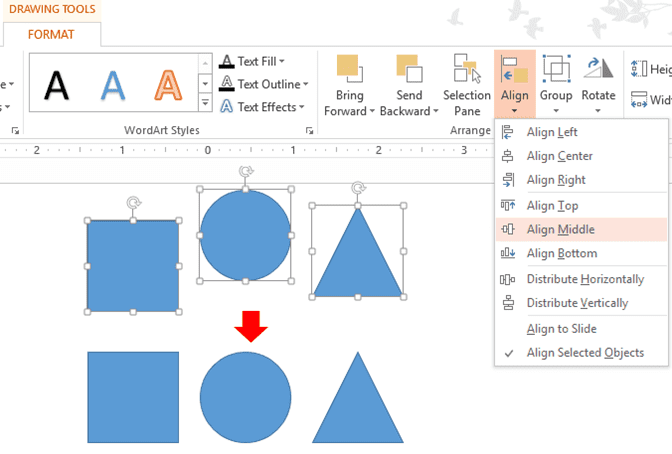
Task: Select Align Center from the menu
Action: pos(581,156)
